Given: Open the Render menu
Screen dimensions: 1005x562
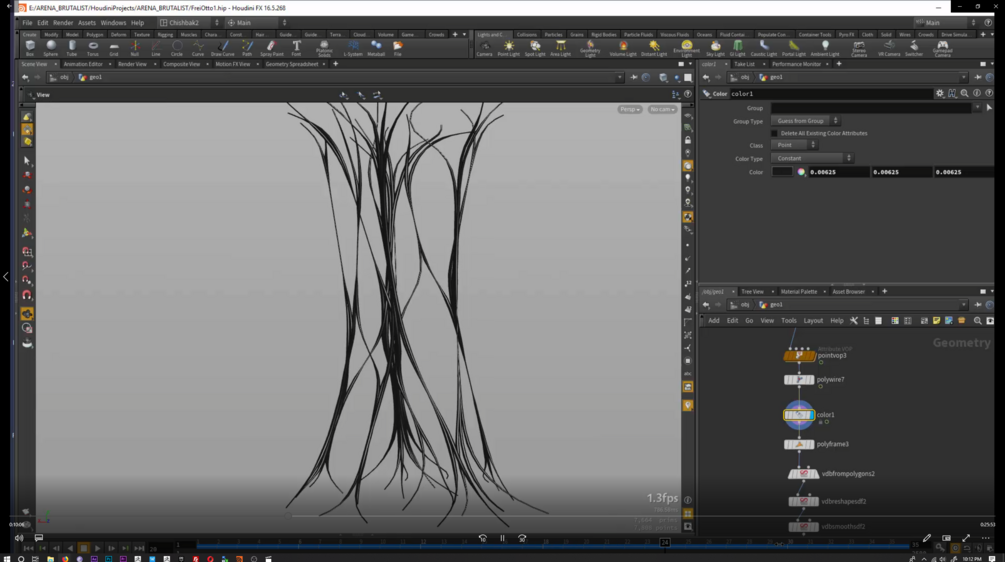Looking at the screenshot, I should tap(63, 22).
